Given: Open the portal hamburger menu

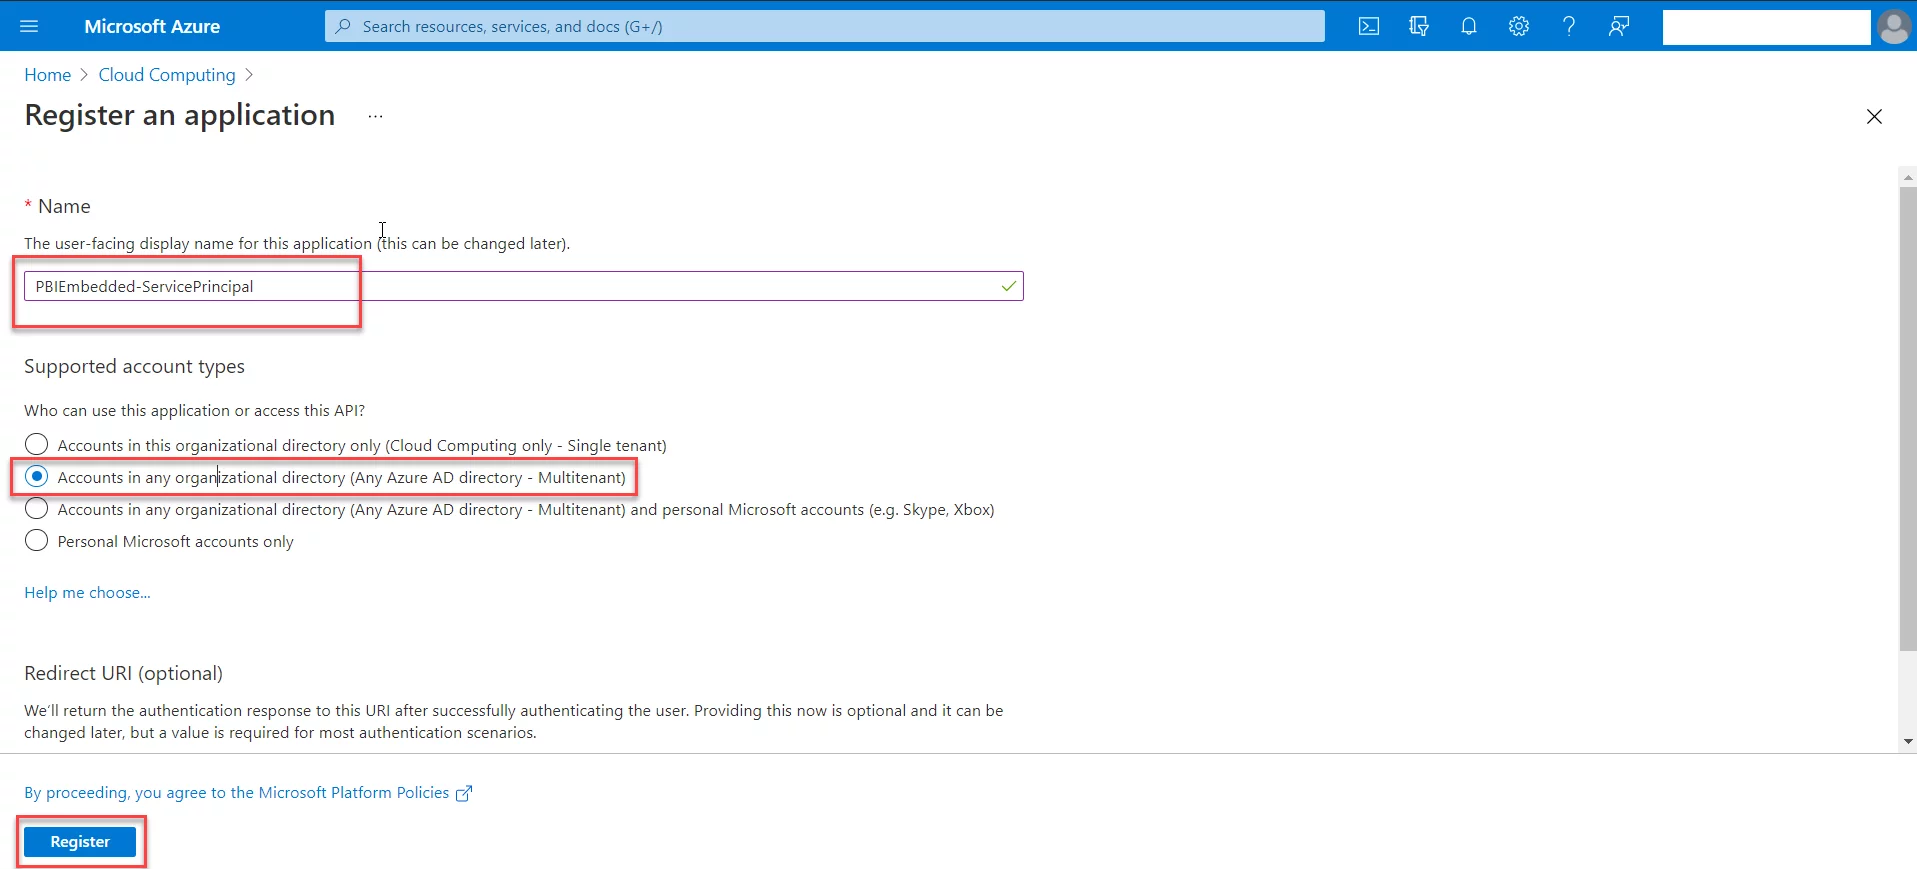Looking at the screenshot, I should coord(29,26).
